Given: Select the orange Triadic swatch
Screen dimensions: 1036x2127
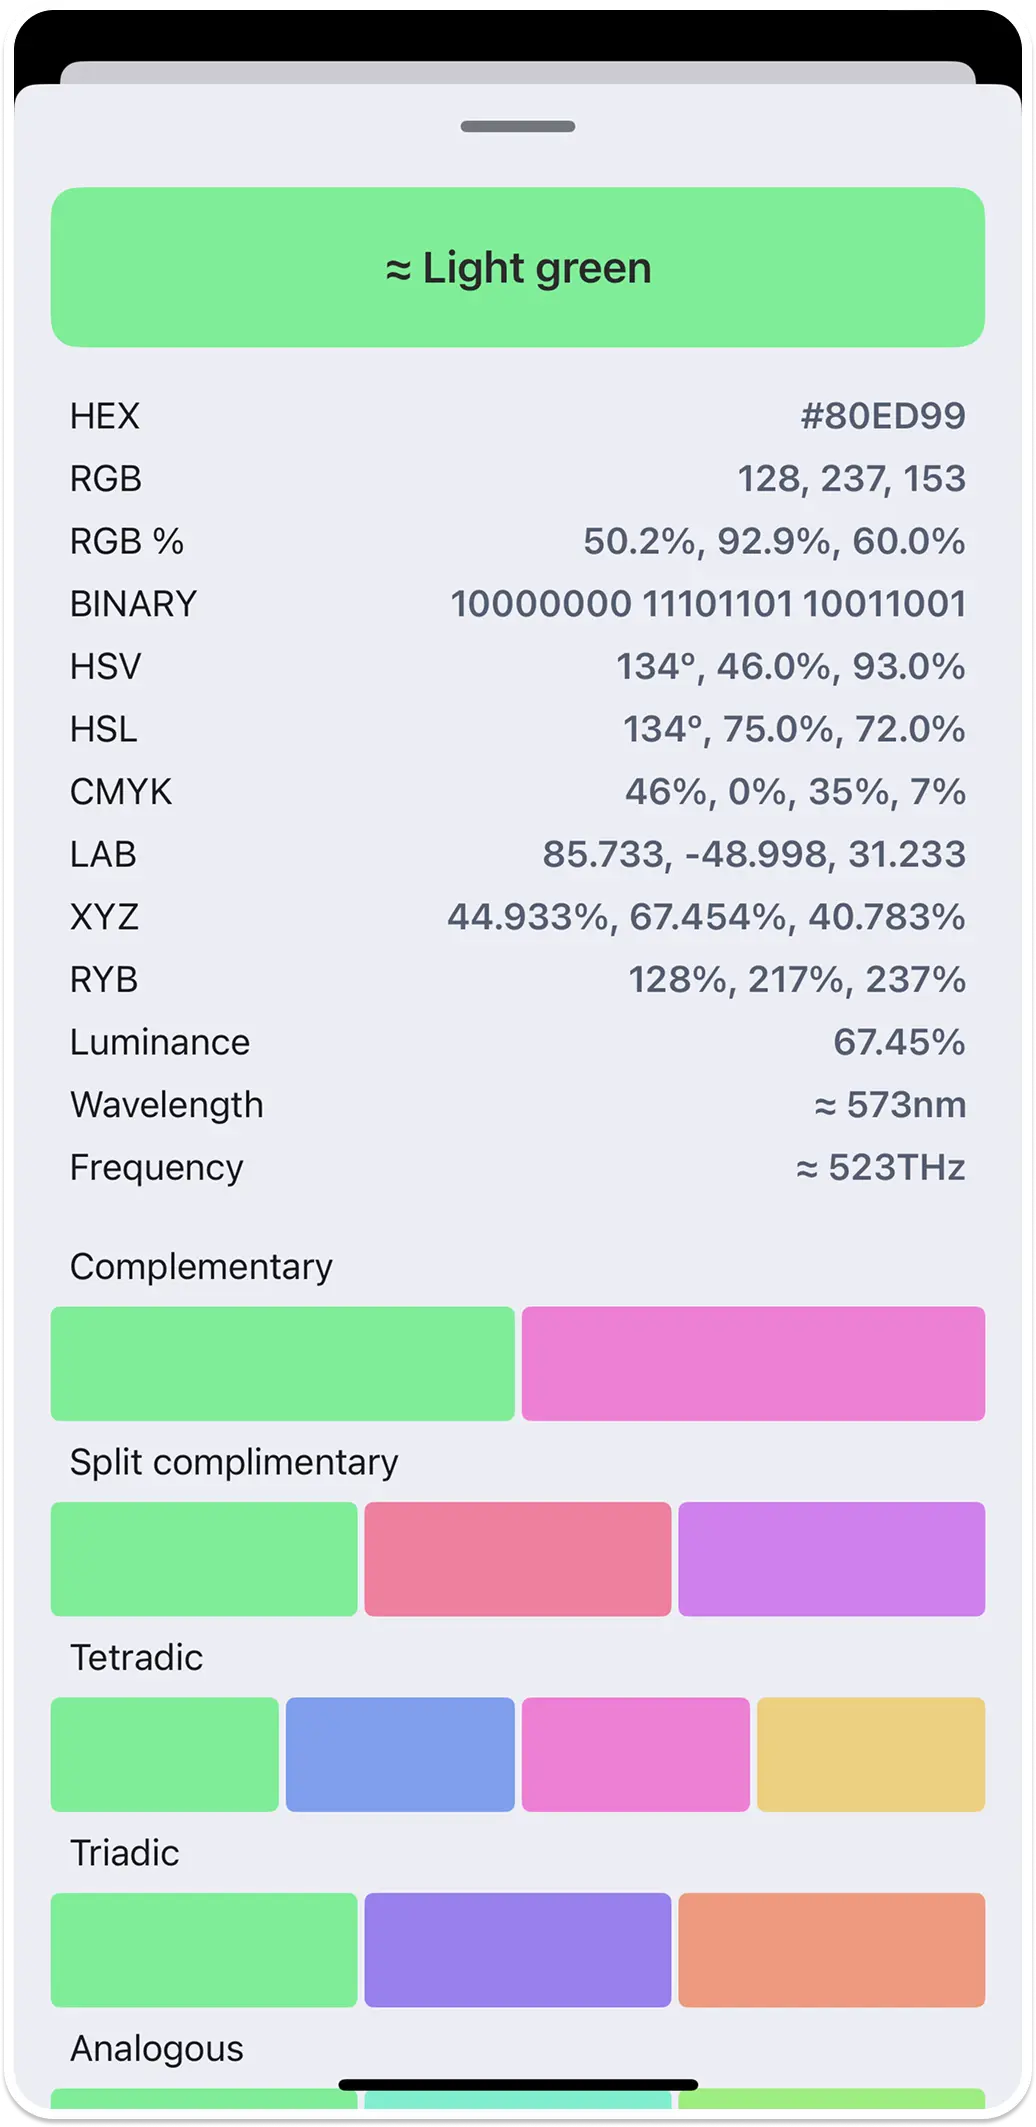Looking at the screenshot, I should click(831, 1949).
